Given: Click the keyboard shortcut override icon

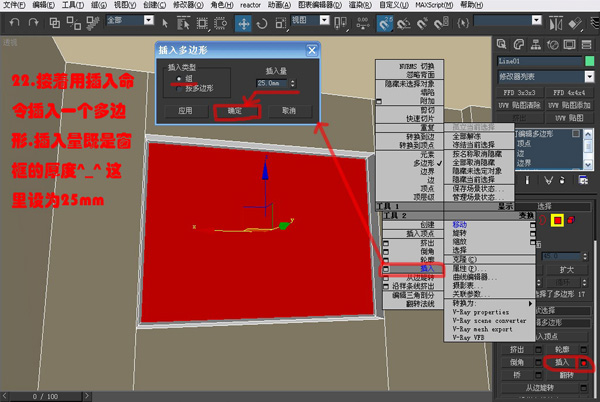Looking at the screenshot, I should coord(363,23).
